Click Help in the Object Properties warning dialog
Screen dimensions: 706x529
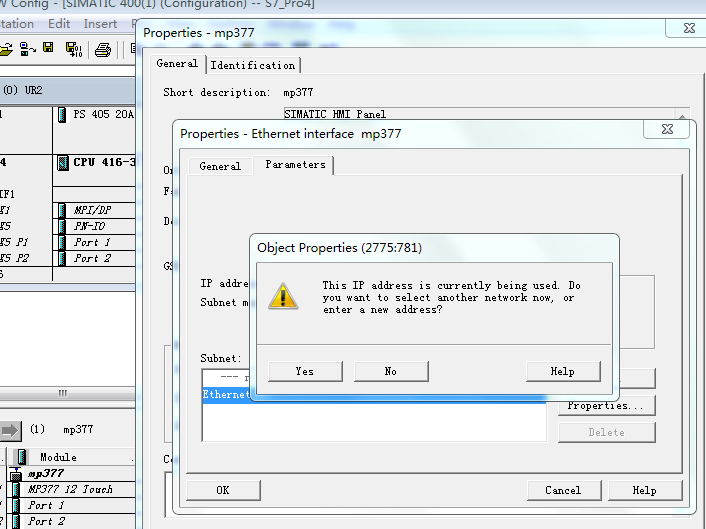563,371
